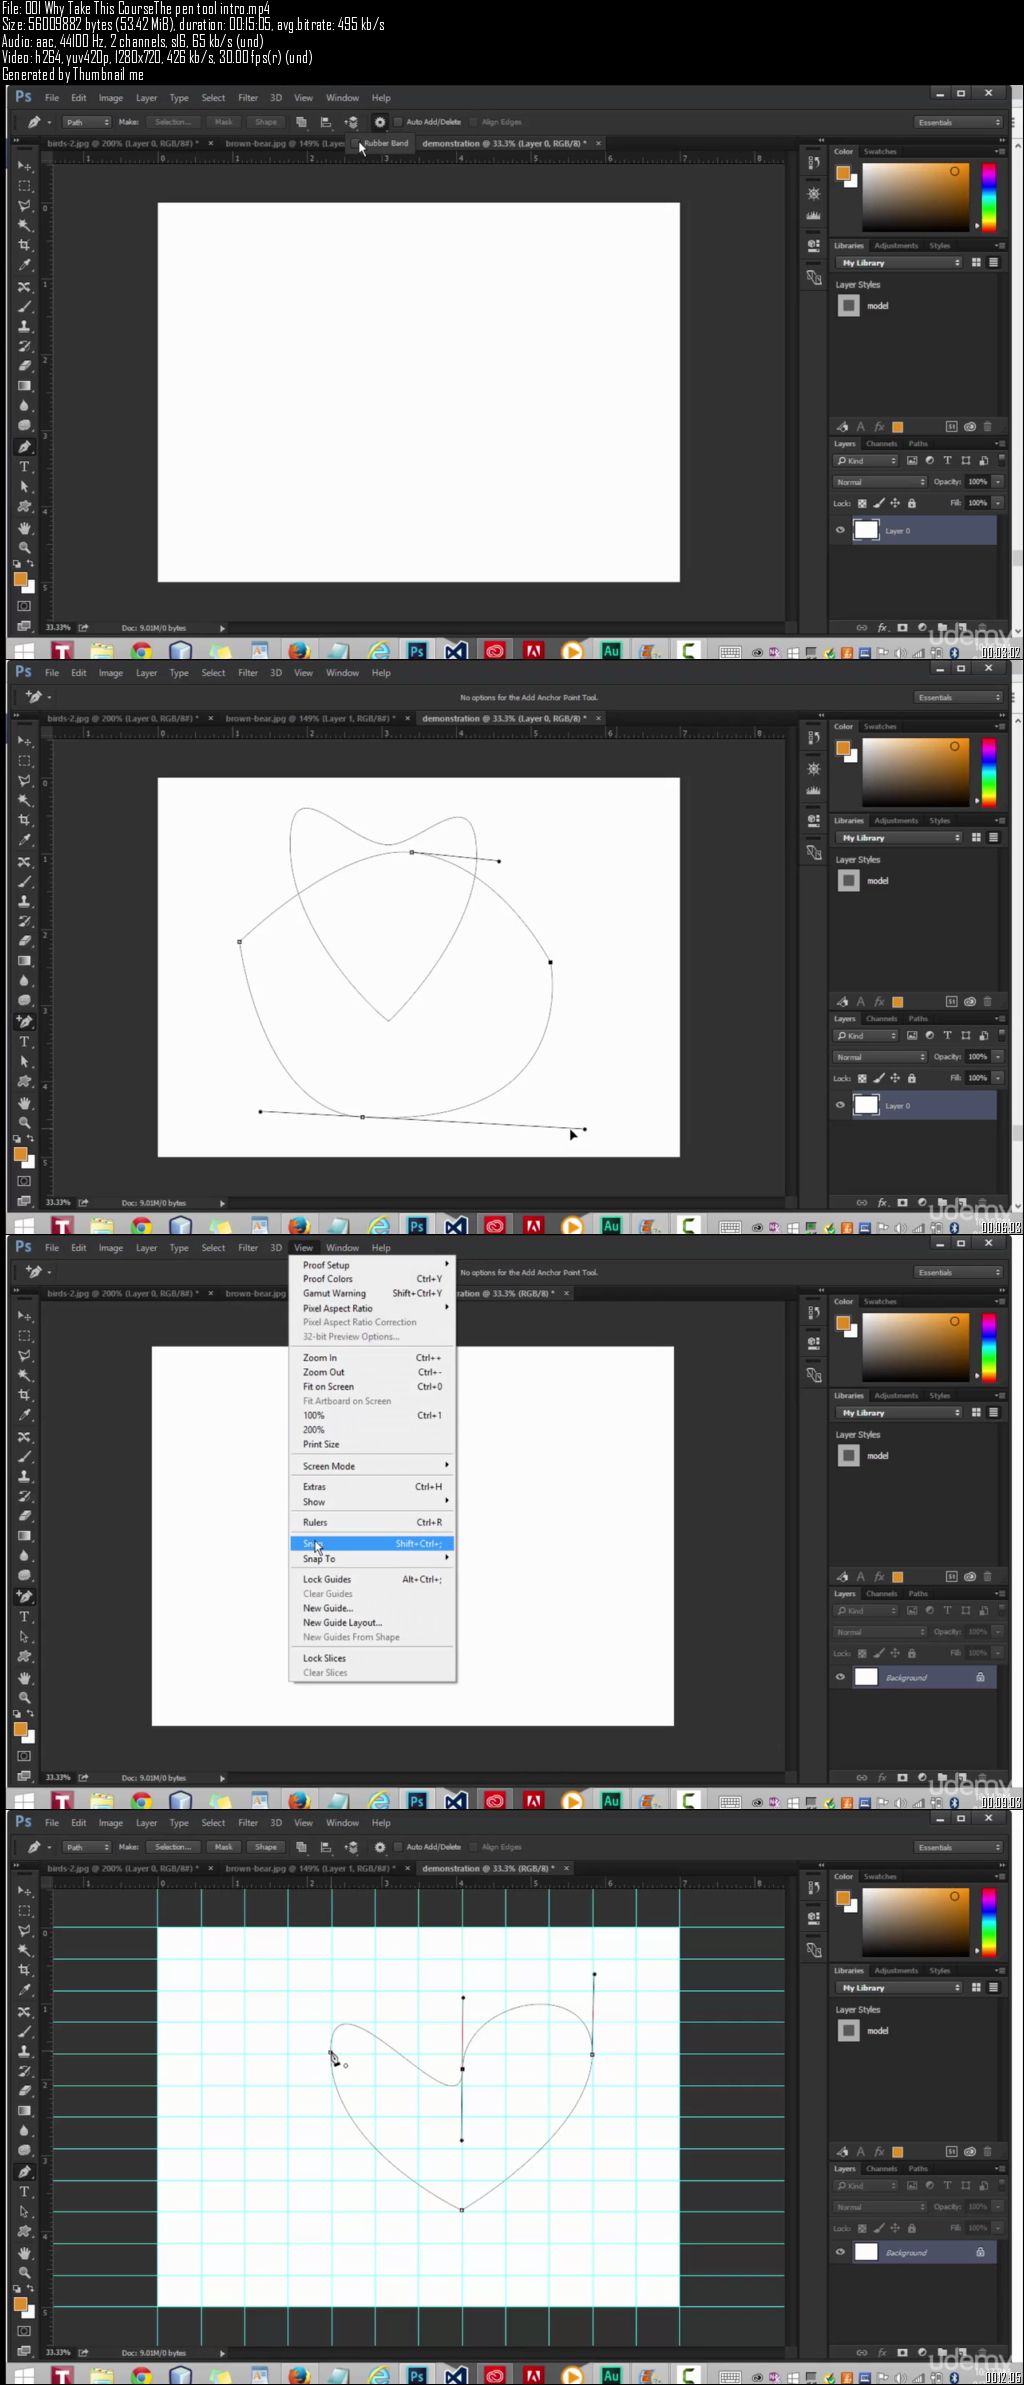Filter for type layers in 00:06:02 frame
This screenshot has height=2385, width=1024.
click(948, 1036)
